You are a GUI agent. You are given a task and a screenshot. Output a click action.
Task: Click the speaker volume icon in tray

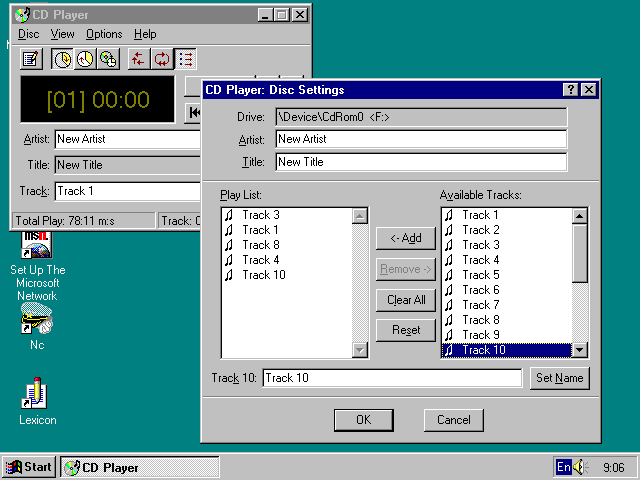[x=583, y=467]
